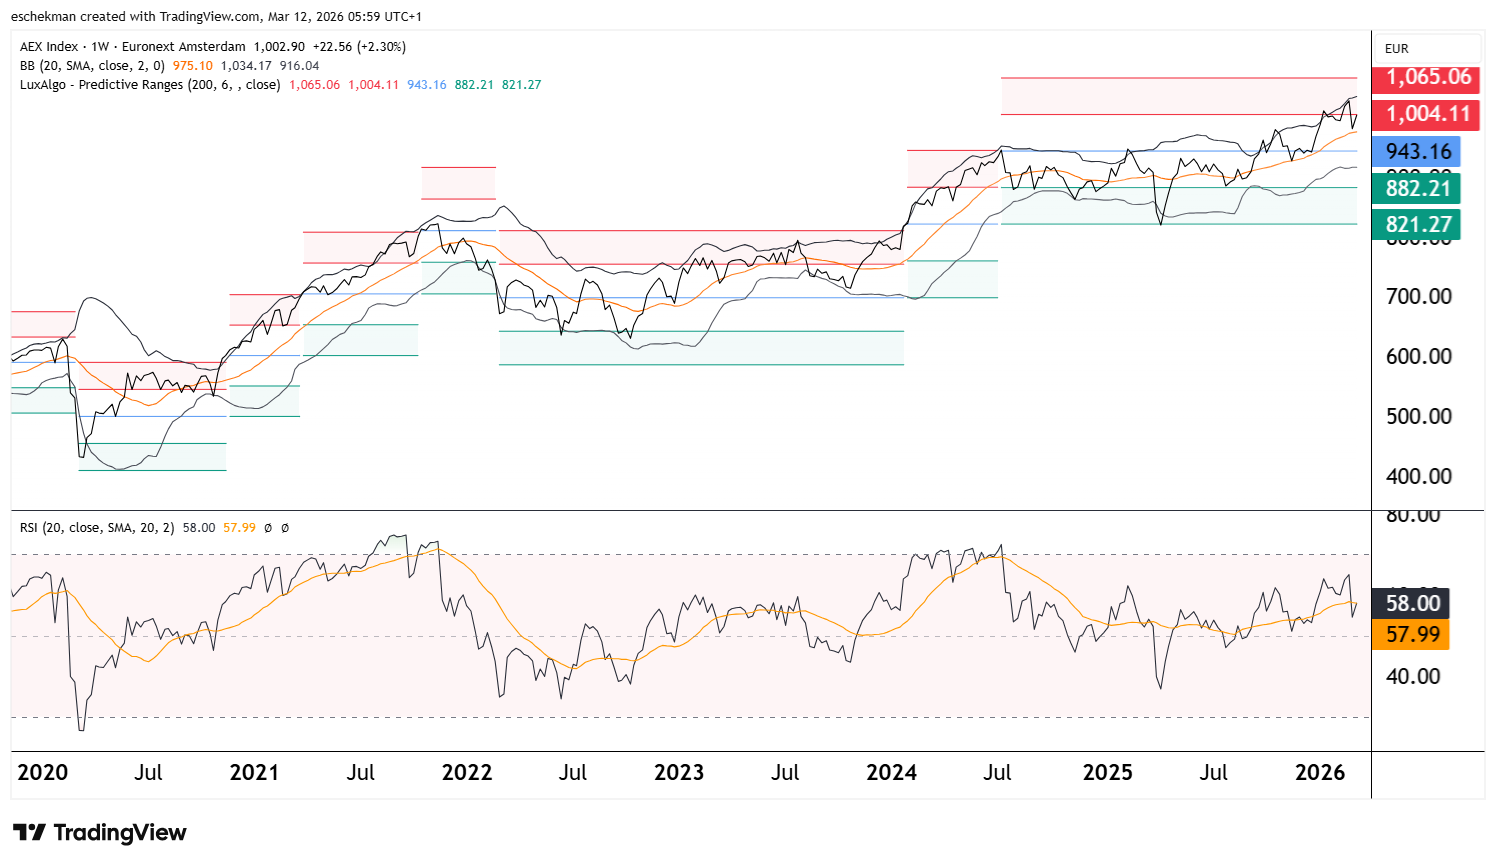Click the TradingView logo icon
This screenshot has width=1496, height=865.
29,833
